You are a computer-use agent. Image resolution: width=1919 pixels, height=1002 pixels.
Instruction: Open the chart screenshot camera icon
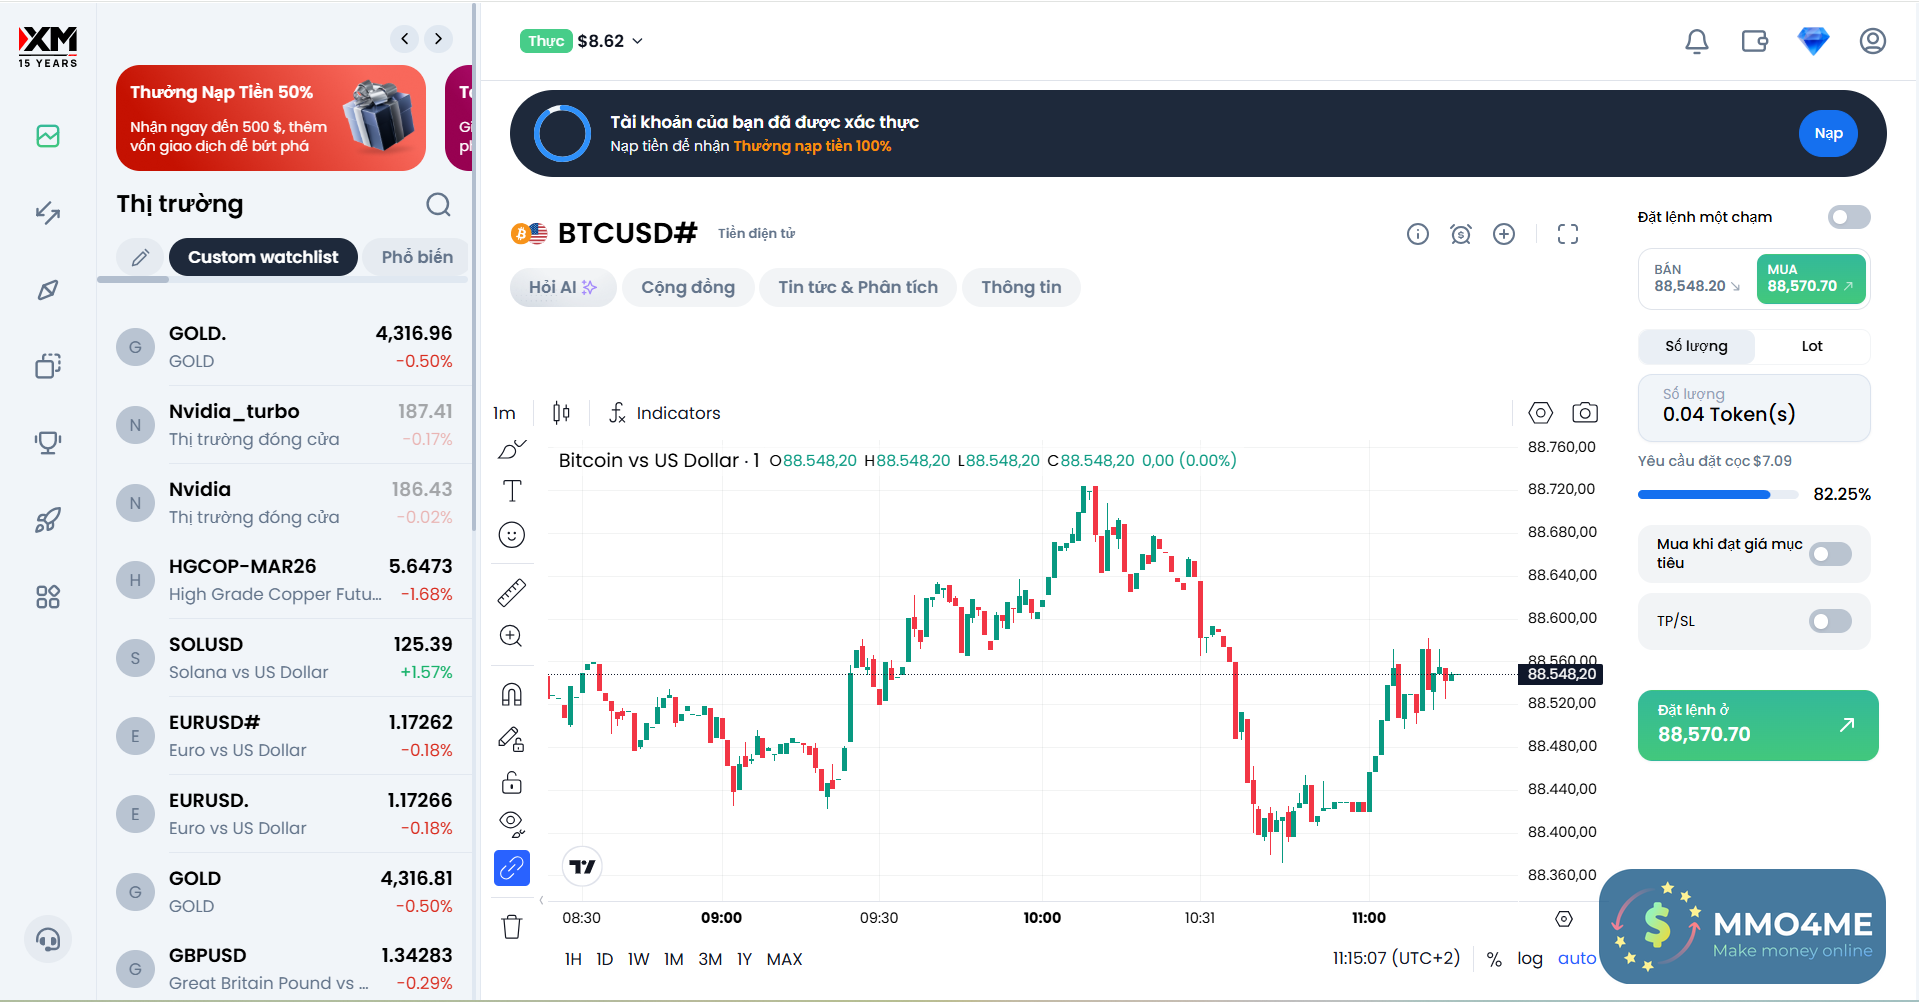(x=1584, y=412)
